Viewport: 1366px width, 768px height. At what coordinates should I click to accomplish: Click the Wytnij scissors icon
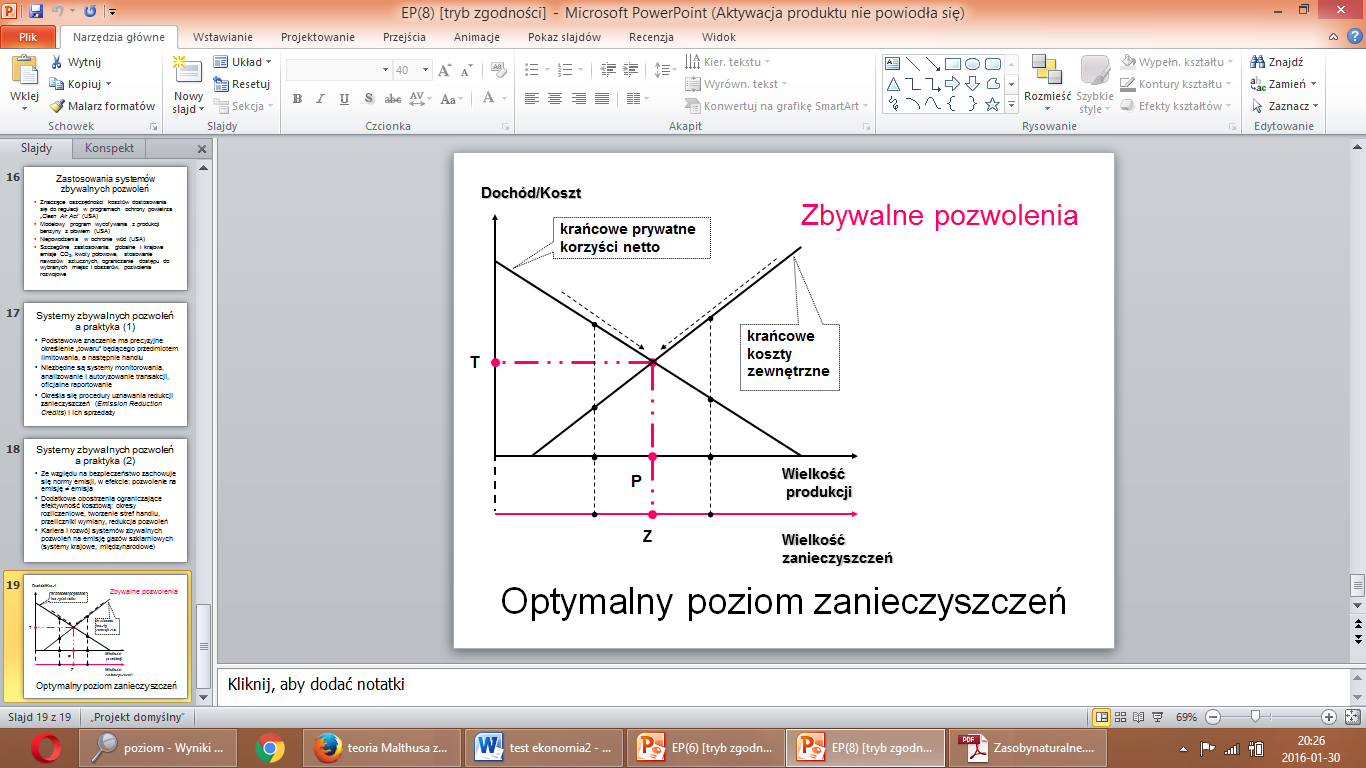tap(57, 62)
